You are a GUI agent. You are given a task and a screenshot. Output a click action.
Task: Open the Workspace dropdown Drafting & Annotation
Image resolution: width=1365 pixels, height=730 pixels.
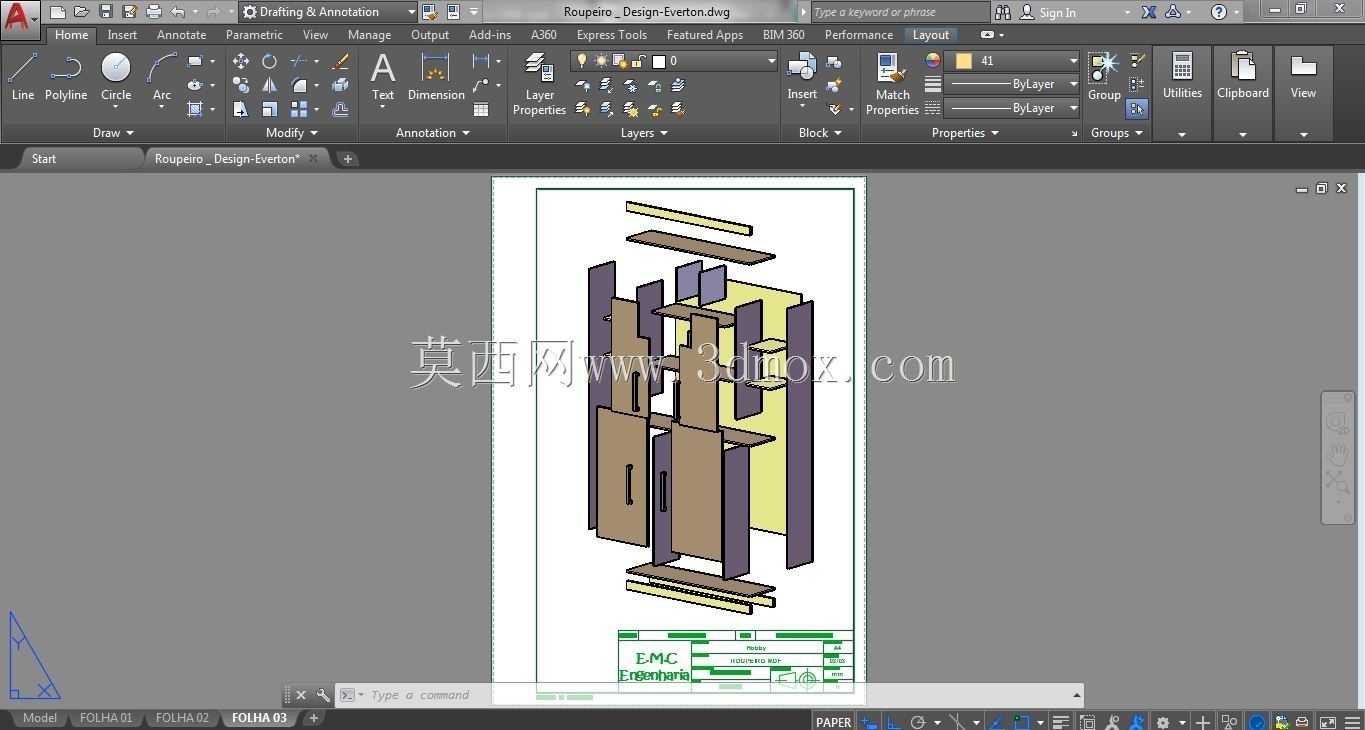click(329, 12)
